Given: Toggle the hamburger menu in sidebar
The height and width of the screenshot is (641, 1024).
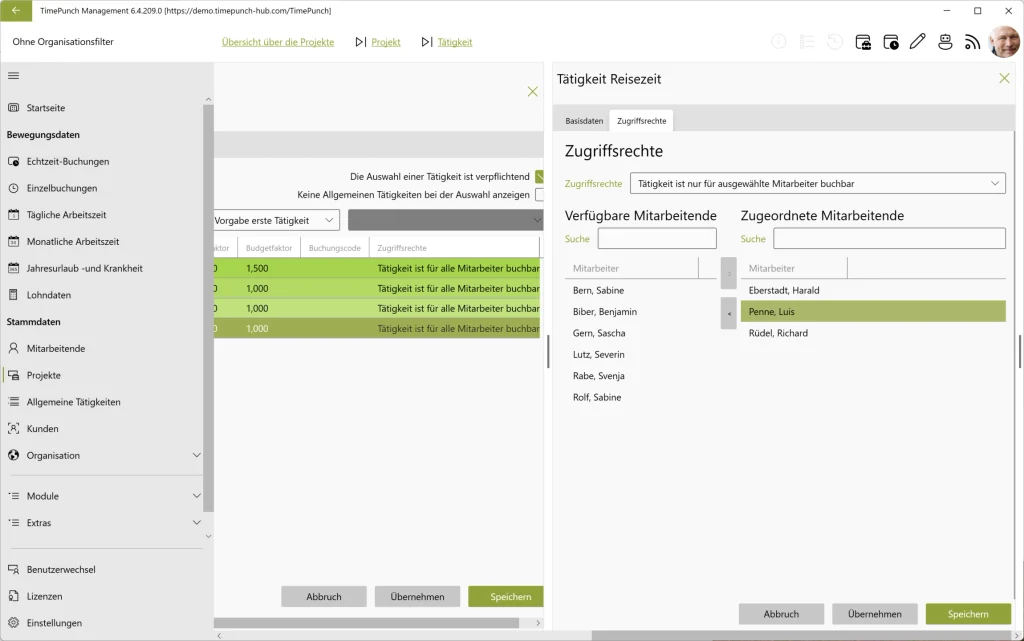Looking at the screenshot, I should point(13,76).
